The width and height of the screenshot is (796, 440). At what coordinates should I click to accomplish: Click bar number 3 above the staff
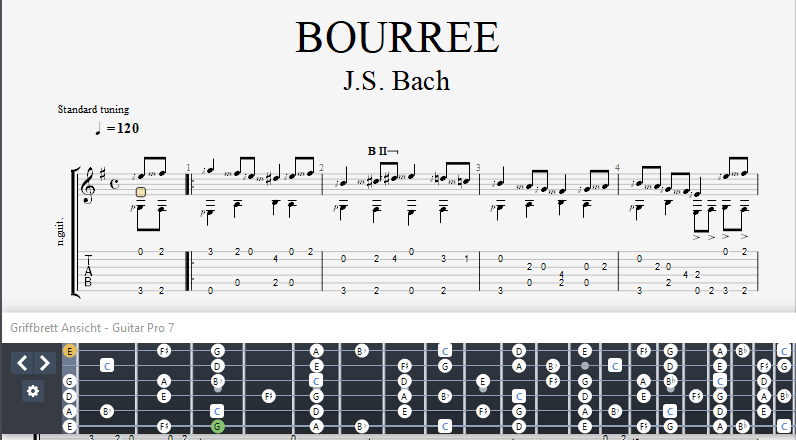[x=478, y=167]
